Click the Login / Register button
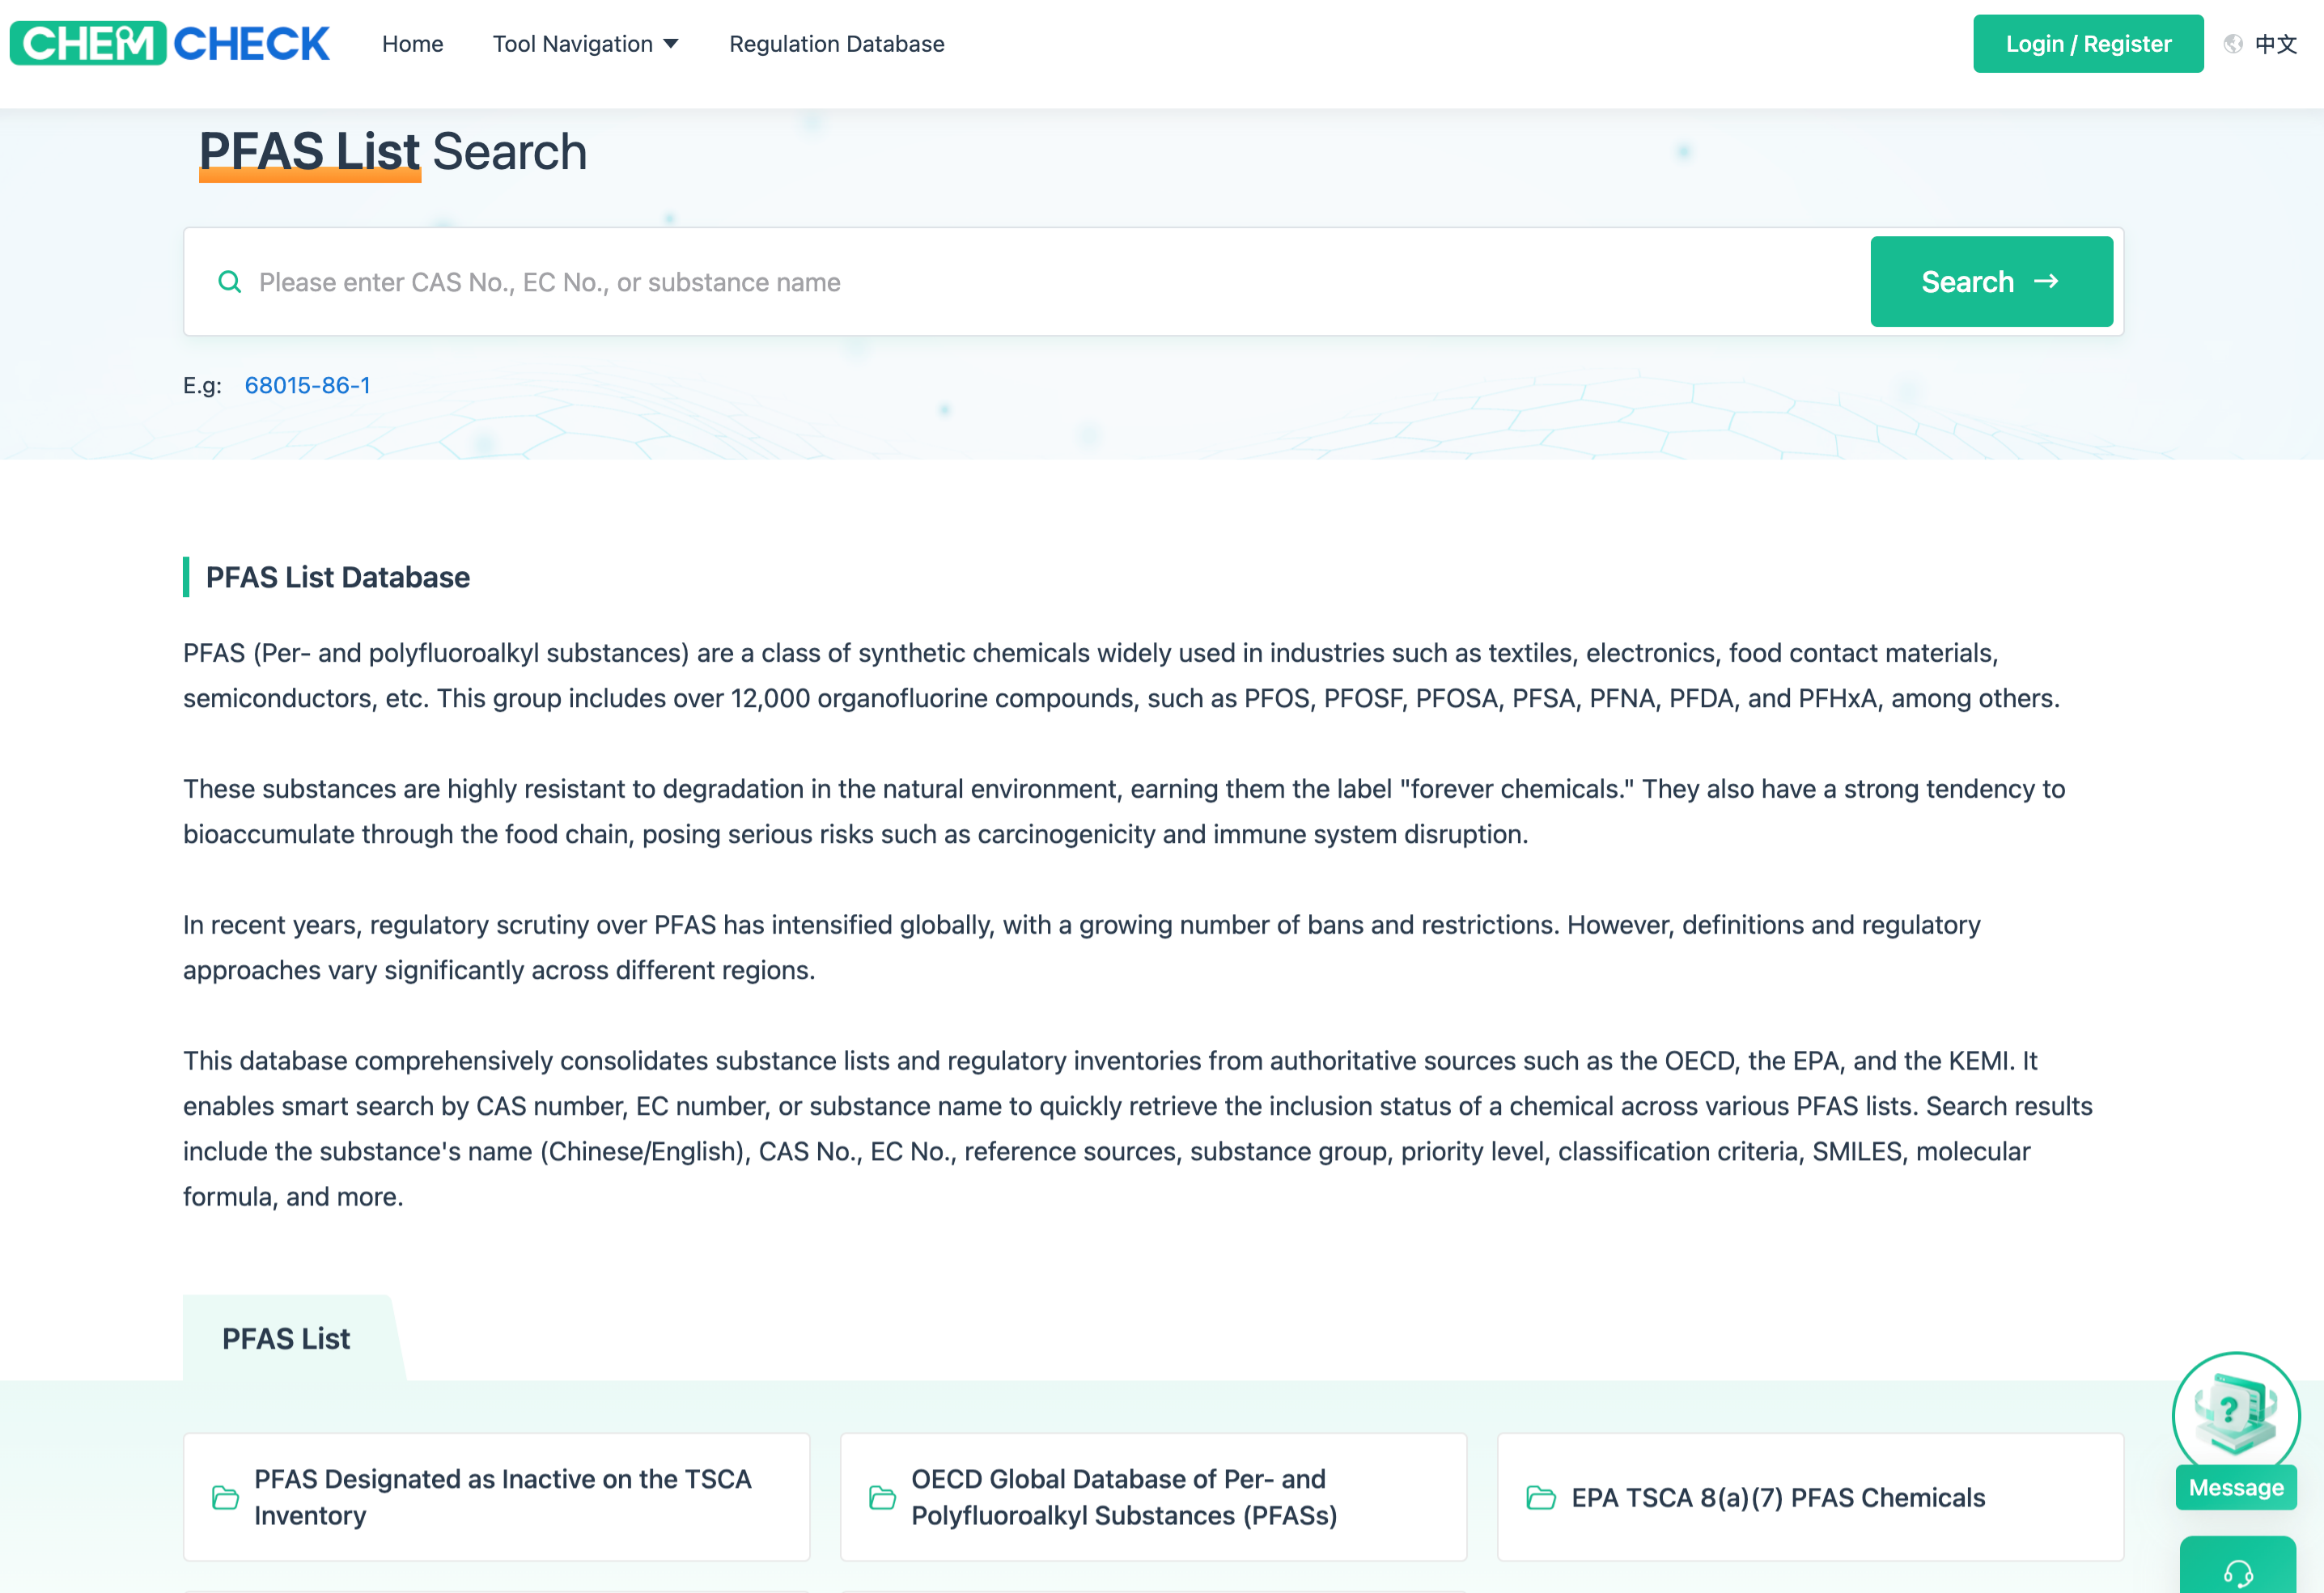The height and width of the screenshot is (1593, 2324). pos(2087,44)
